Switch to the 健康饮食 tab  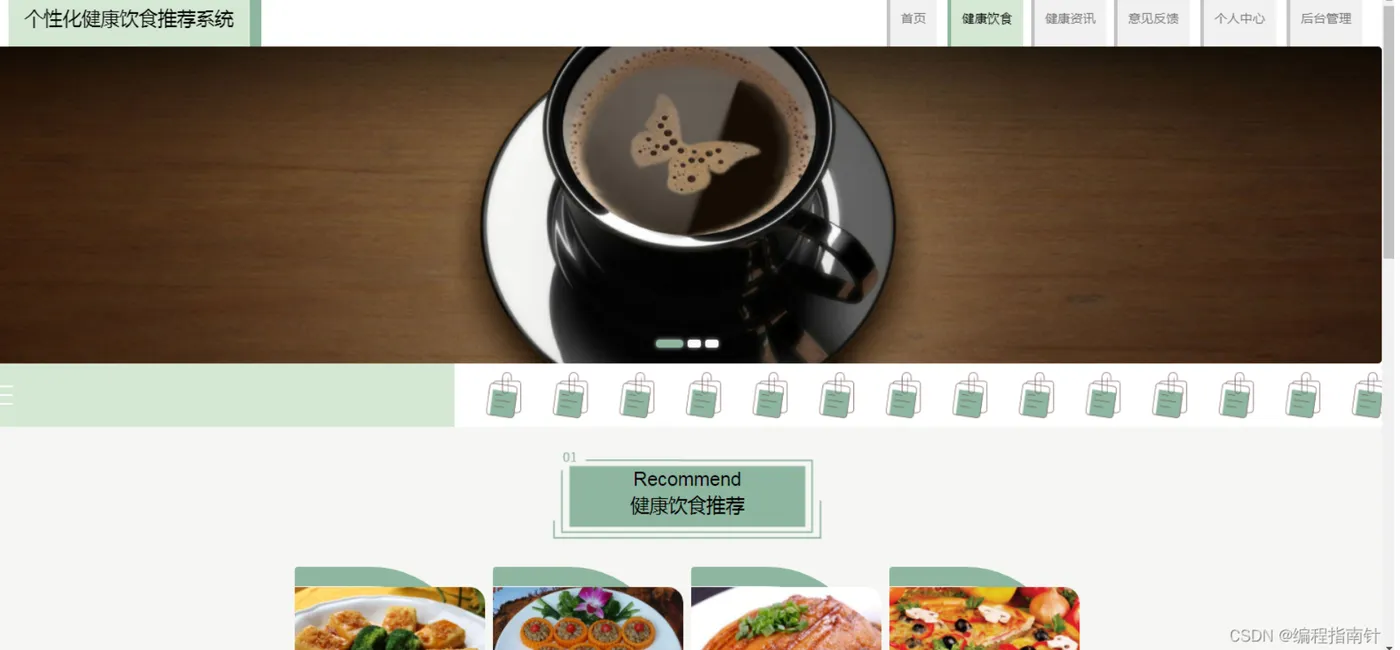[987, 19]
